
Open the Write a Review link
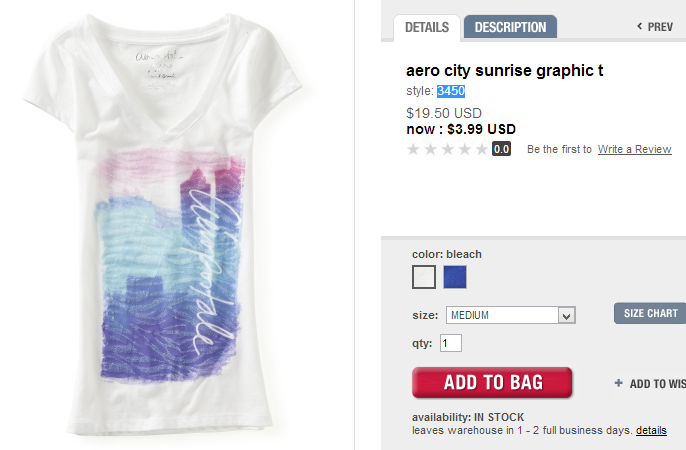pos(634,149)
